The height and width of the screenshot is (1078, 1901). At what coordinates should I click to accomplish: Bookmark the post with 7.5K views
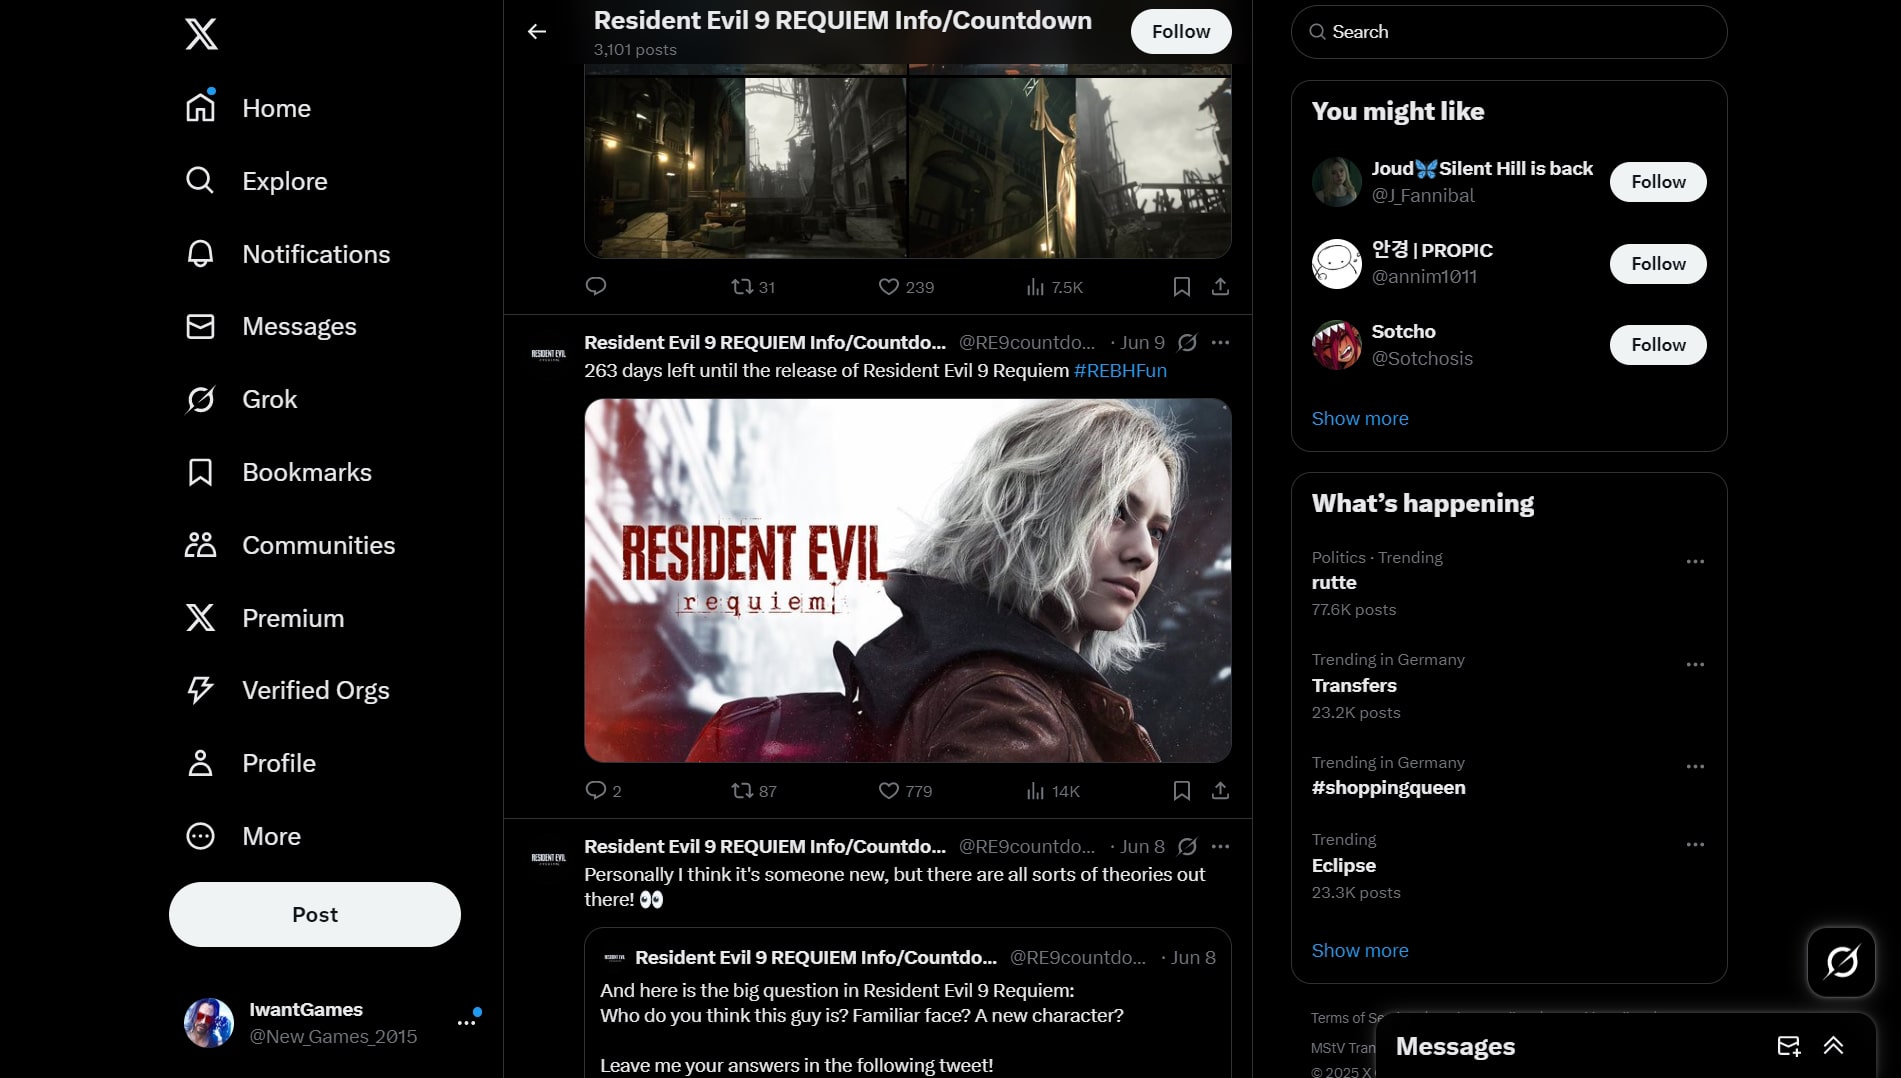point(1182,287)
